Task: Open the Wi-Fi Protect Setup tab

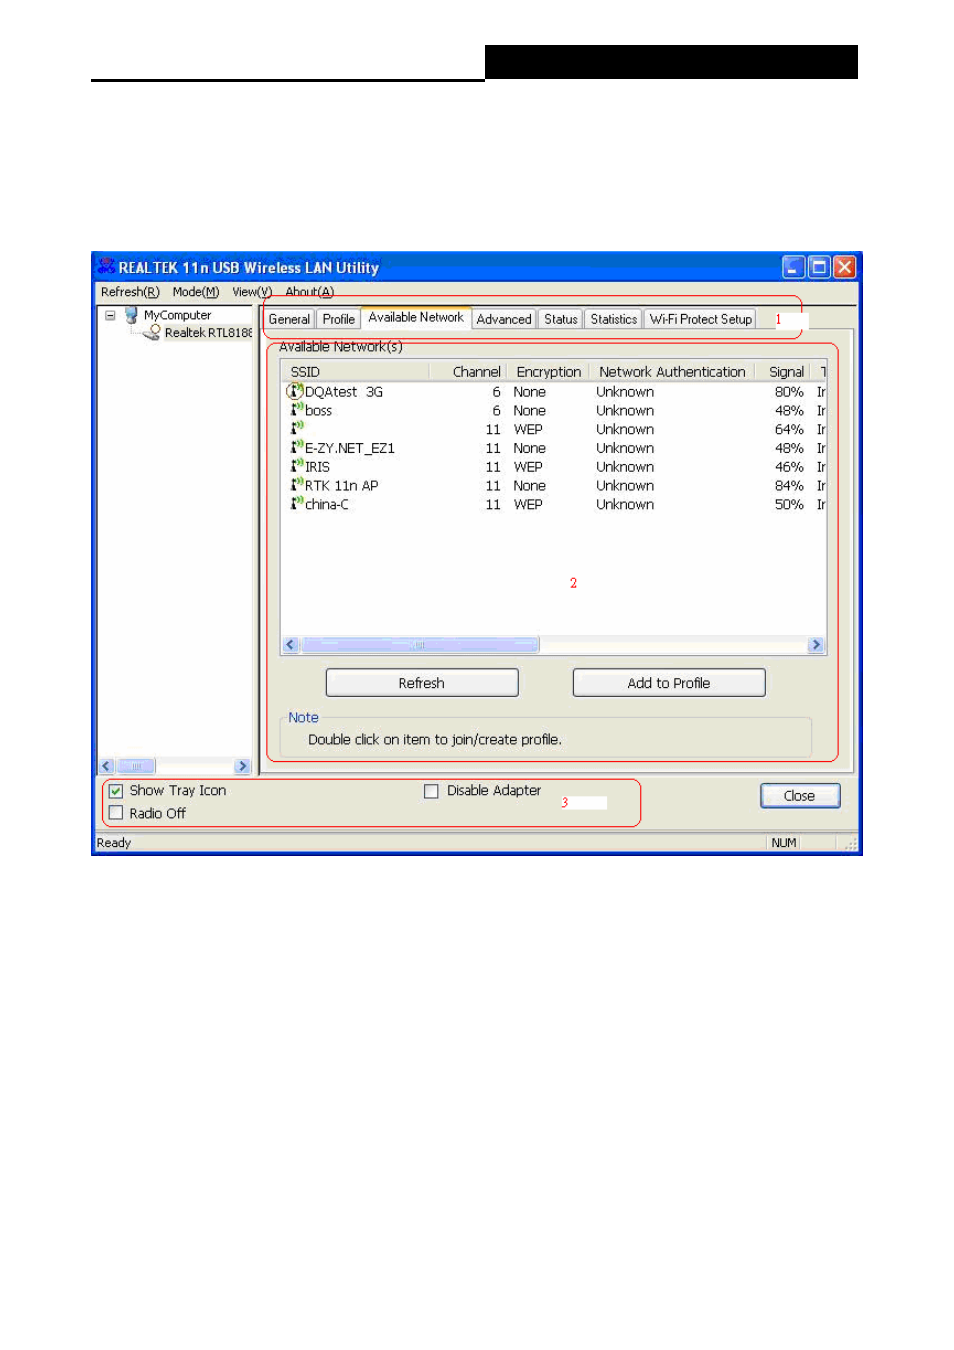Action: (x=701, y=319)
